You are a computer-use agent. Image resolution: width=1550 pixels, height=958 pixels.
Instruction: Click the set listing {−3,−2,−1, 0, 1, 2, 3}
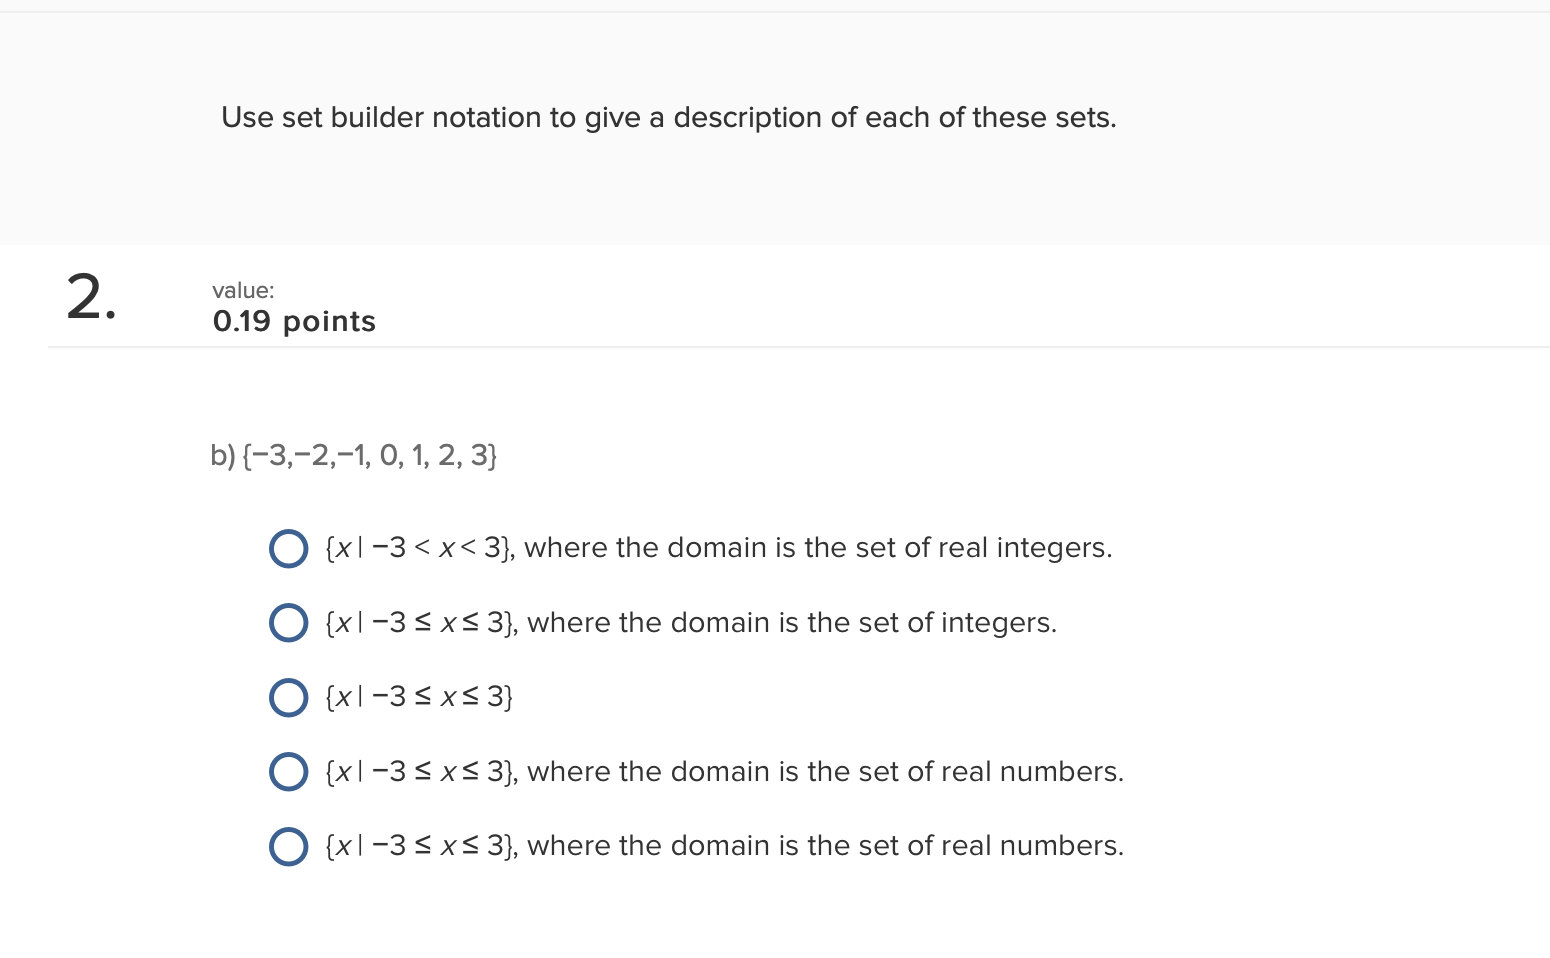370,456
